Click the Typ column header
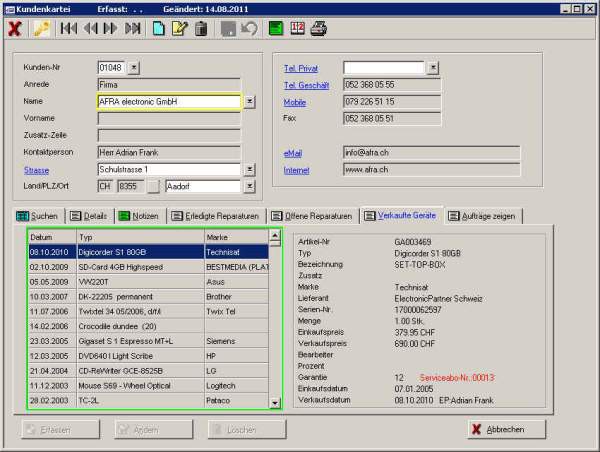Screen dimensions: 600x452 coord(139,238)
